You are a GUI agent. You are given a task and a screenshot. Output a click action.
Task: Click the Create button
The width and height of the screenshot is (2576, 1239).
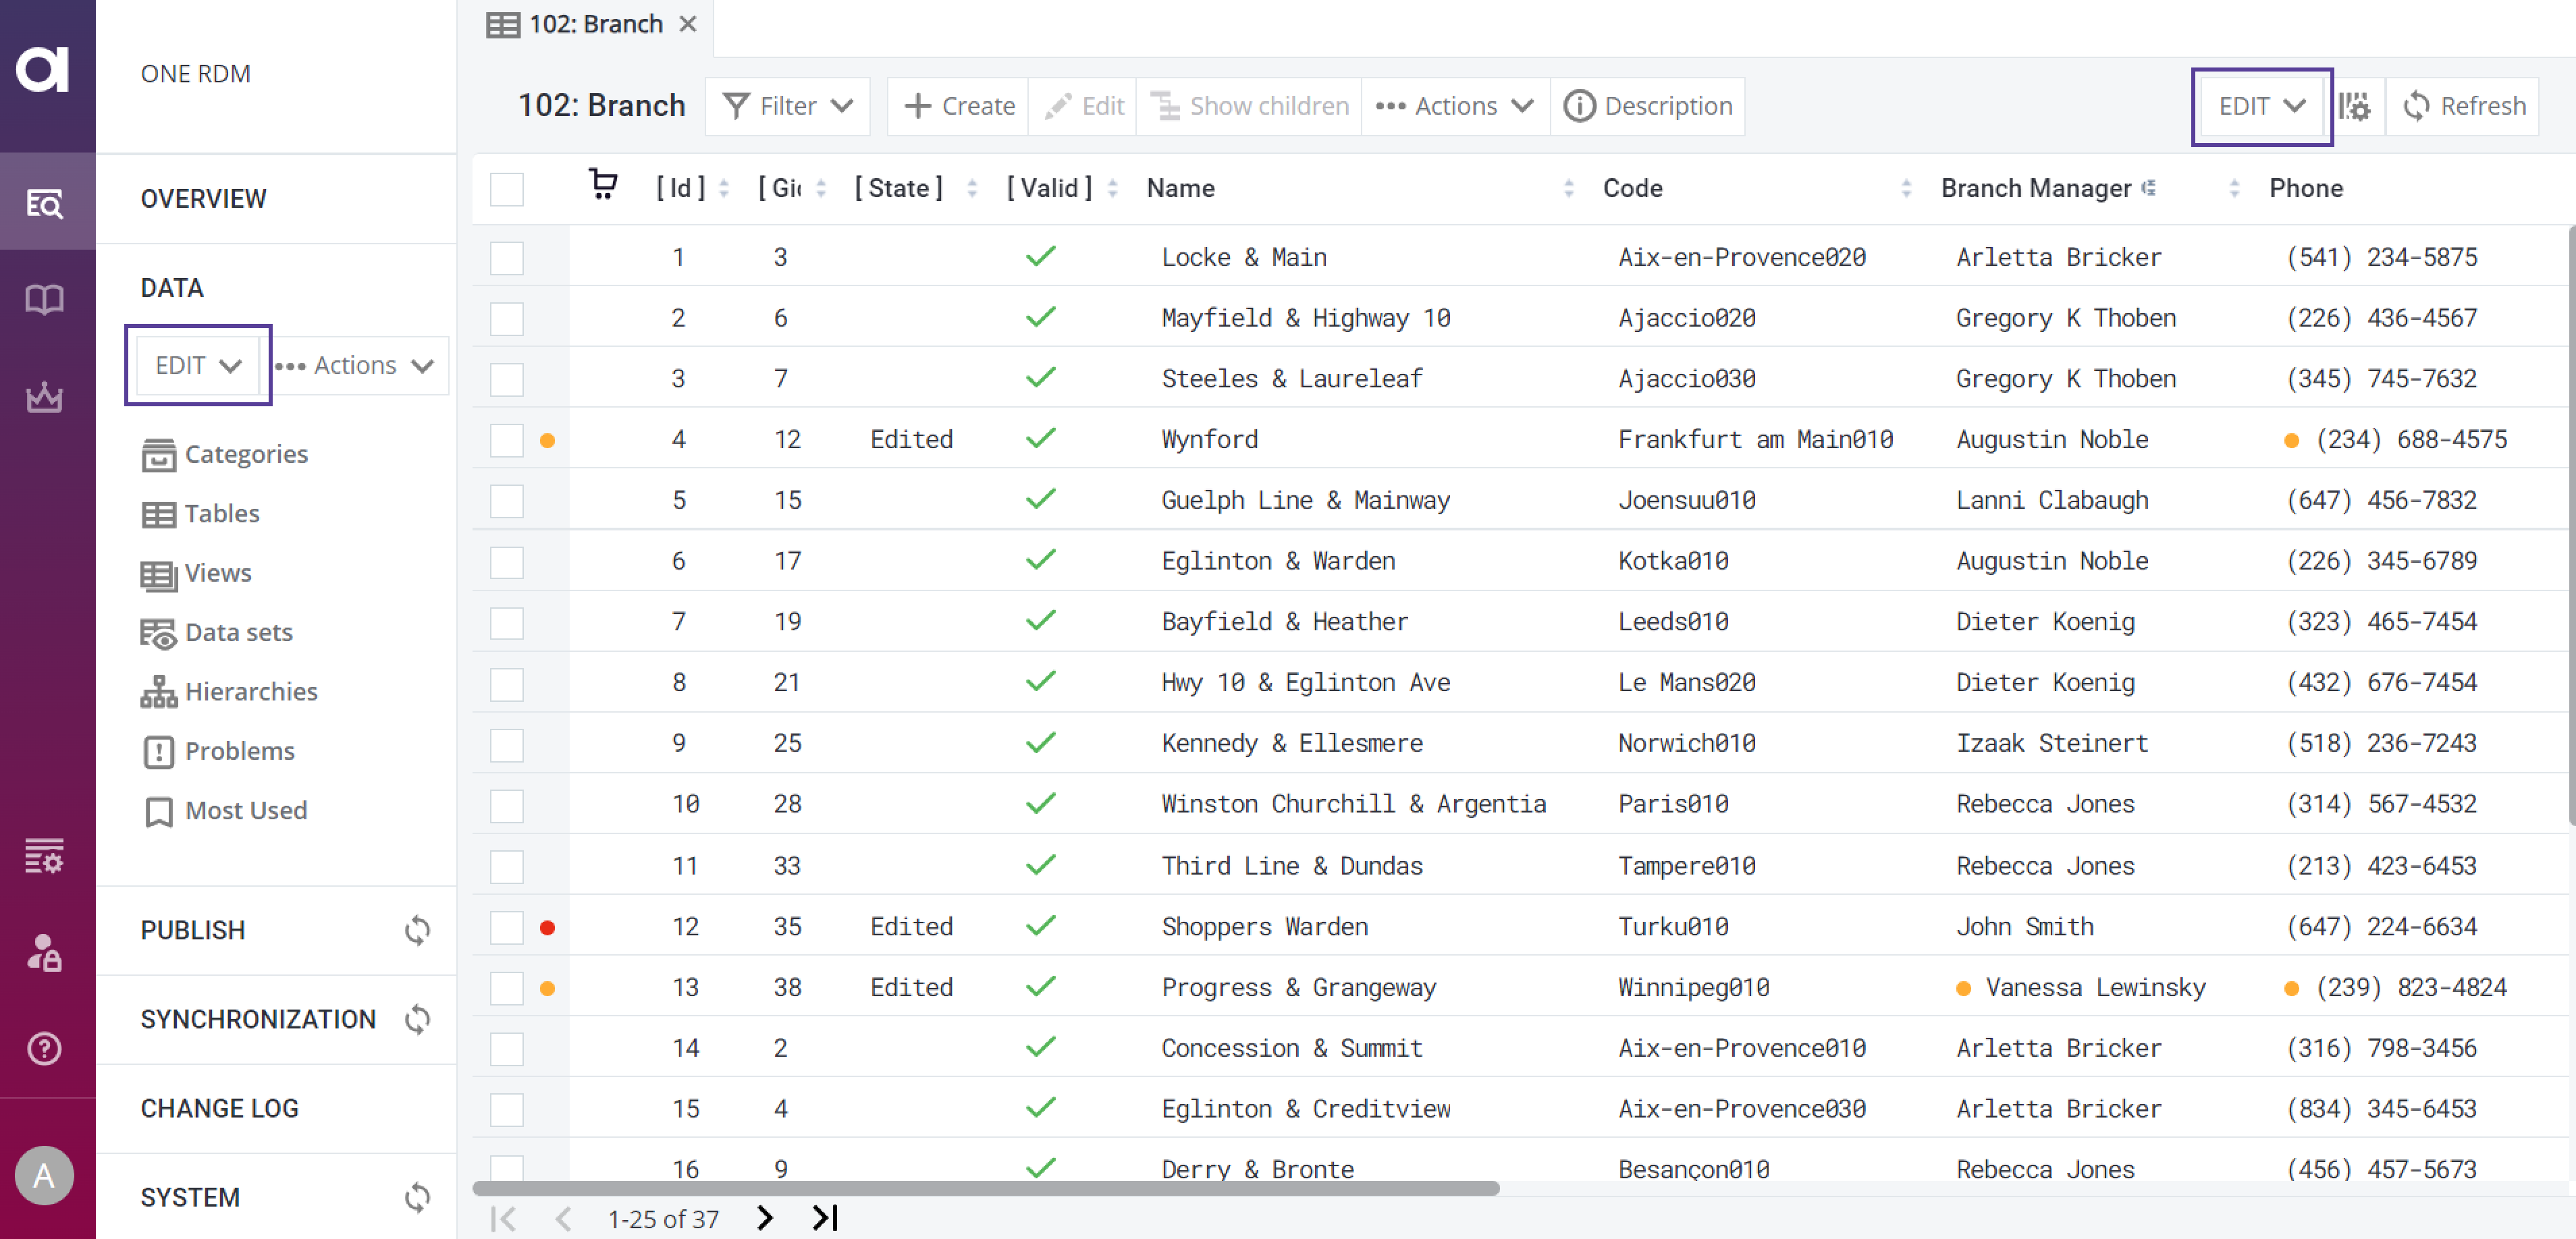(959, 106)
